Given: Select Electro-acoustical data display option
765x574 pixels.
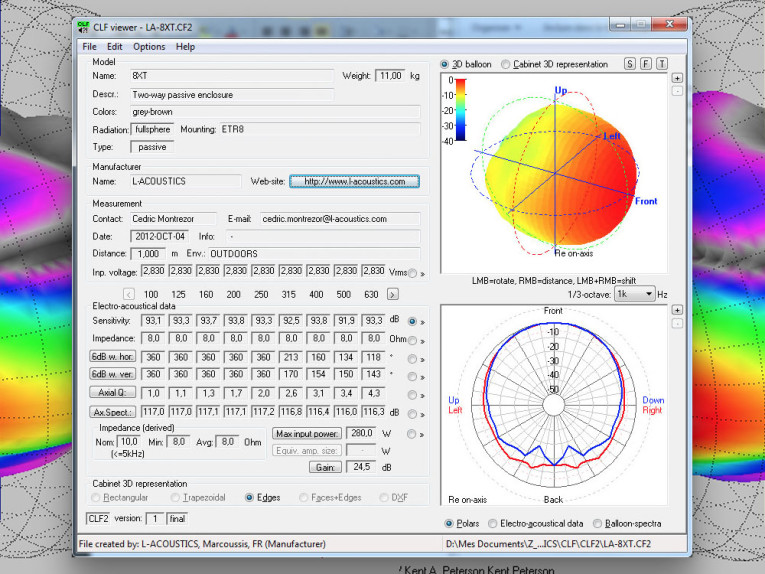Looking at the screenshot, I should point(536,523).
